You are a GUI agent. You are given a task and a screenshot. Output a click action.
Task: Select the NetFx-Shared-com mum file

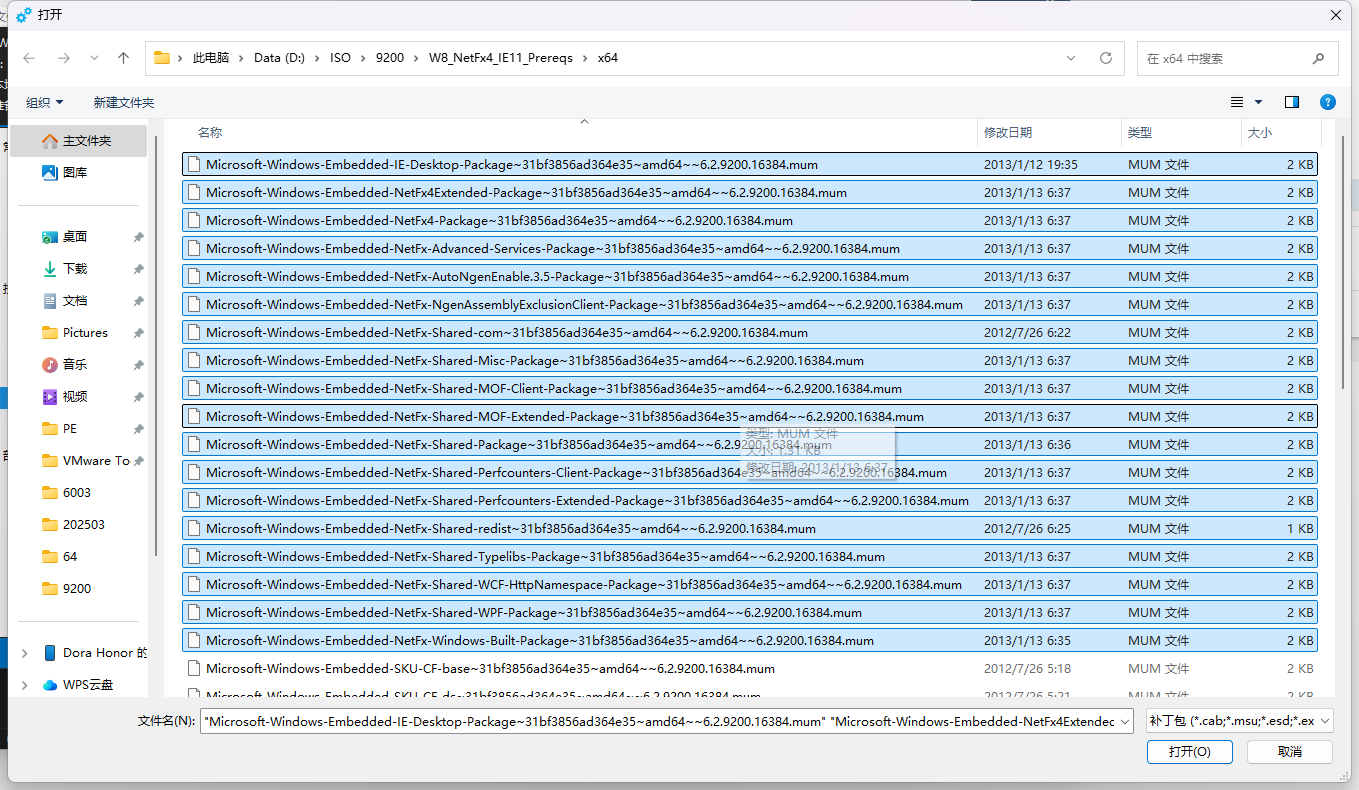750,332
